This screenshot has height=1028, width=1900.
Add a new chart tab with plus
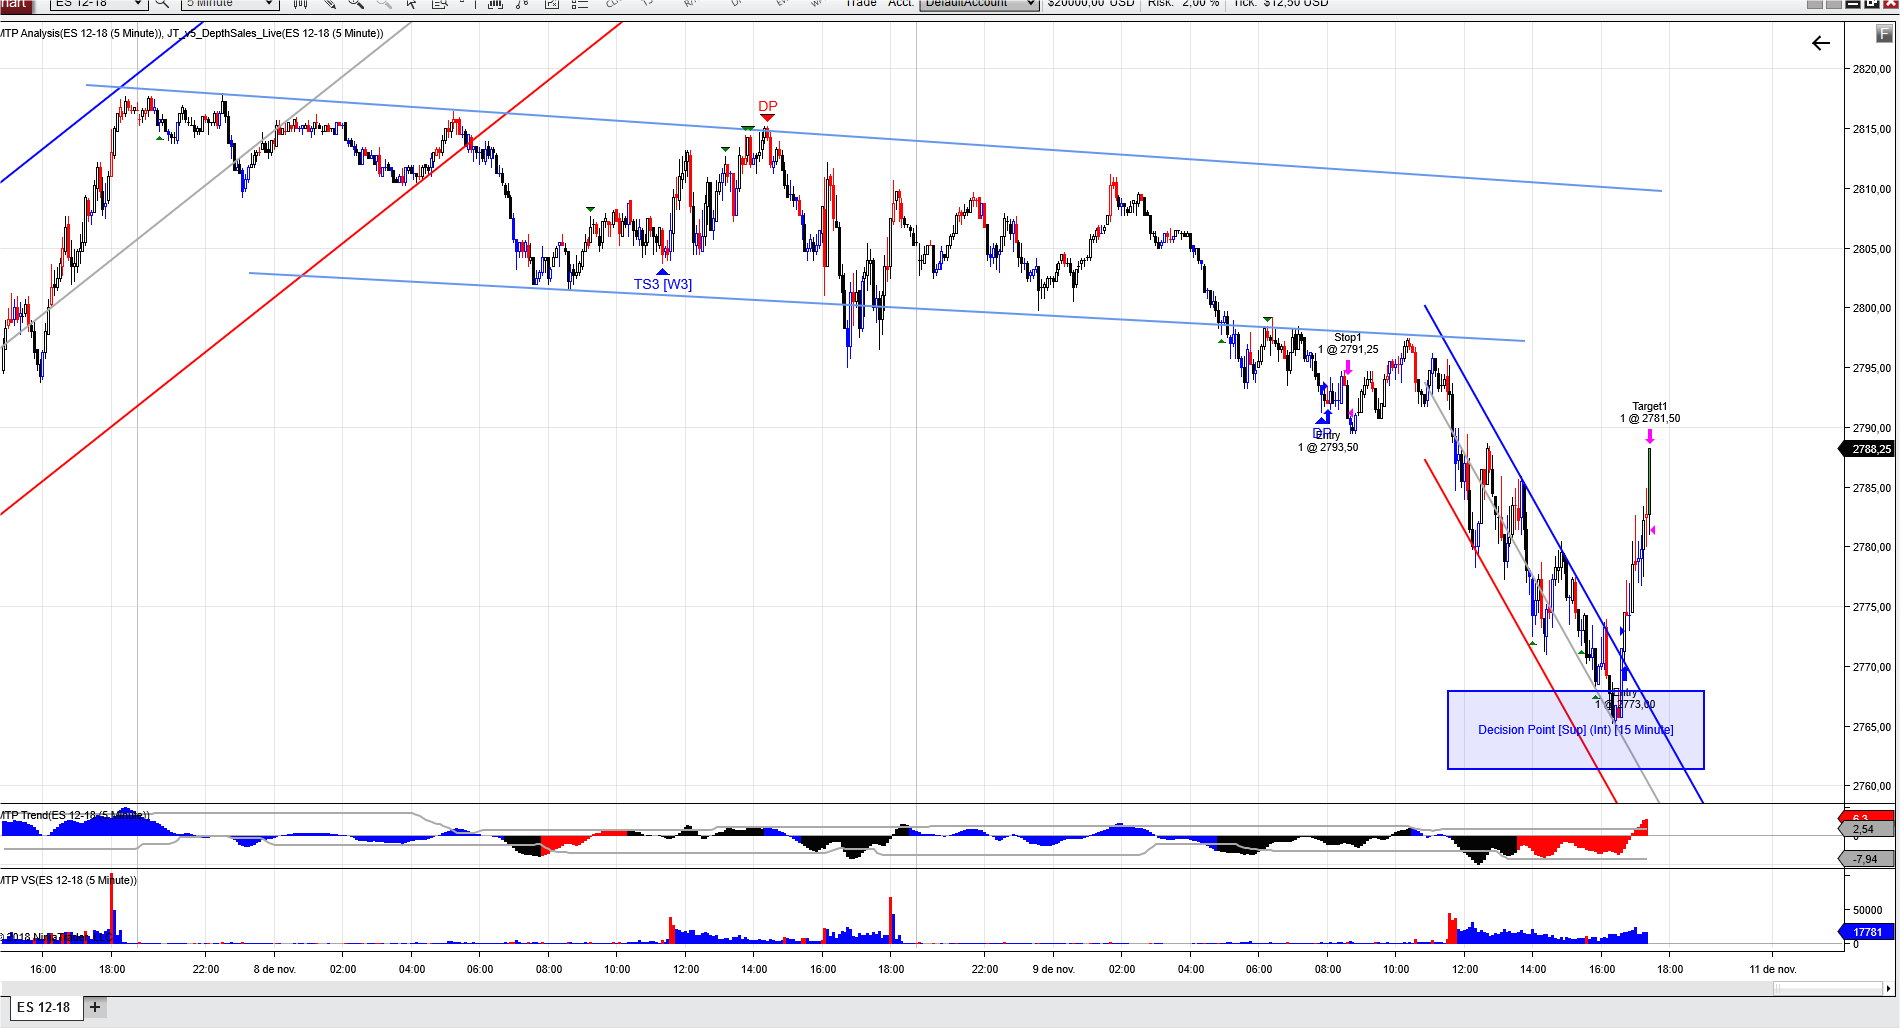click(95, 1007)
